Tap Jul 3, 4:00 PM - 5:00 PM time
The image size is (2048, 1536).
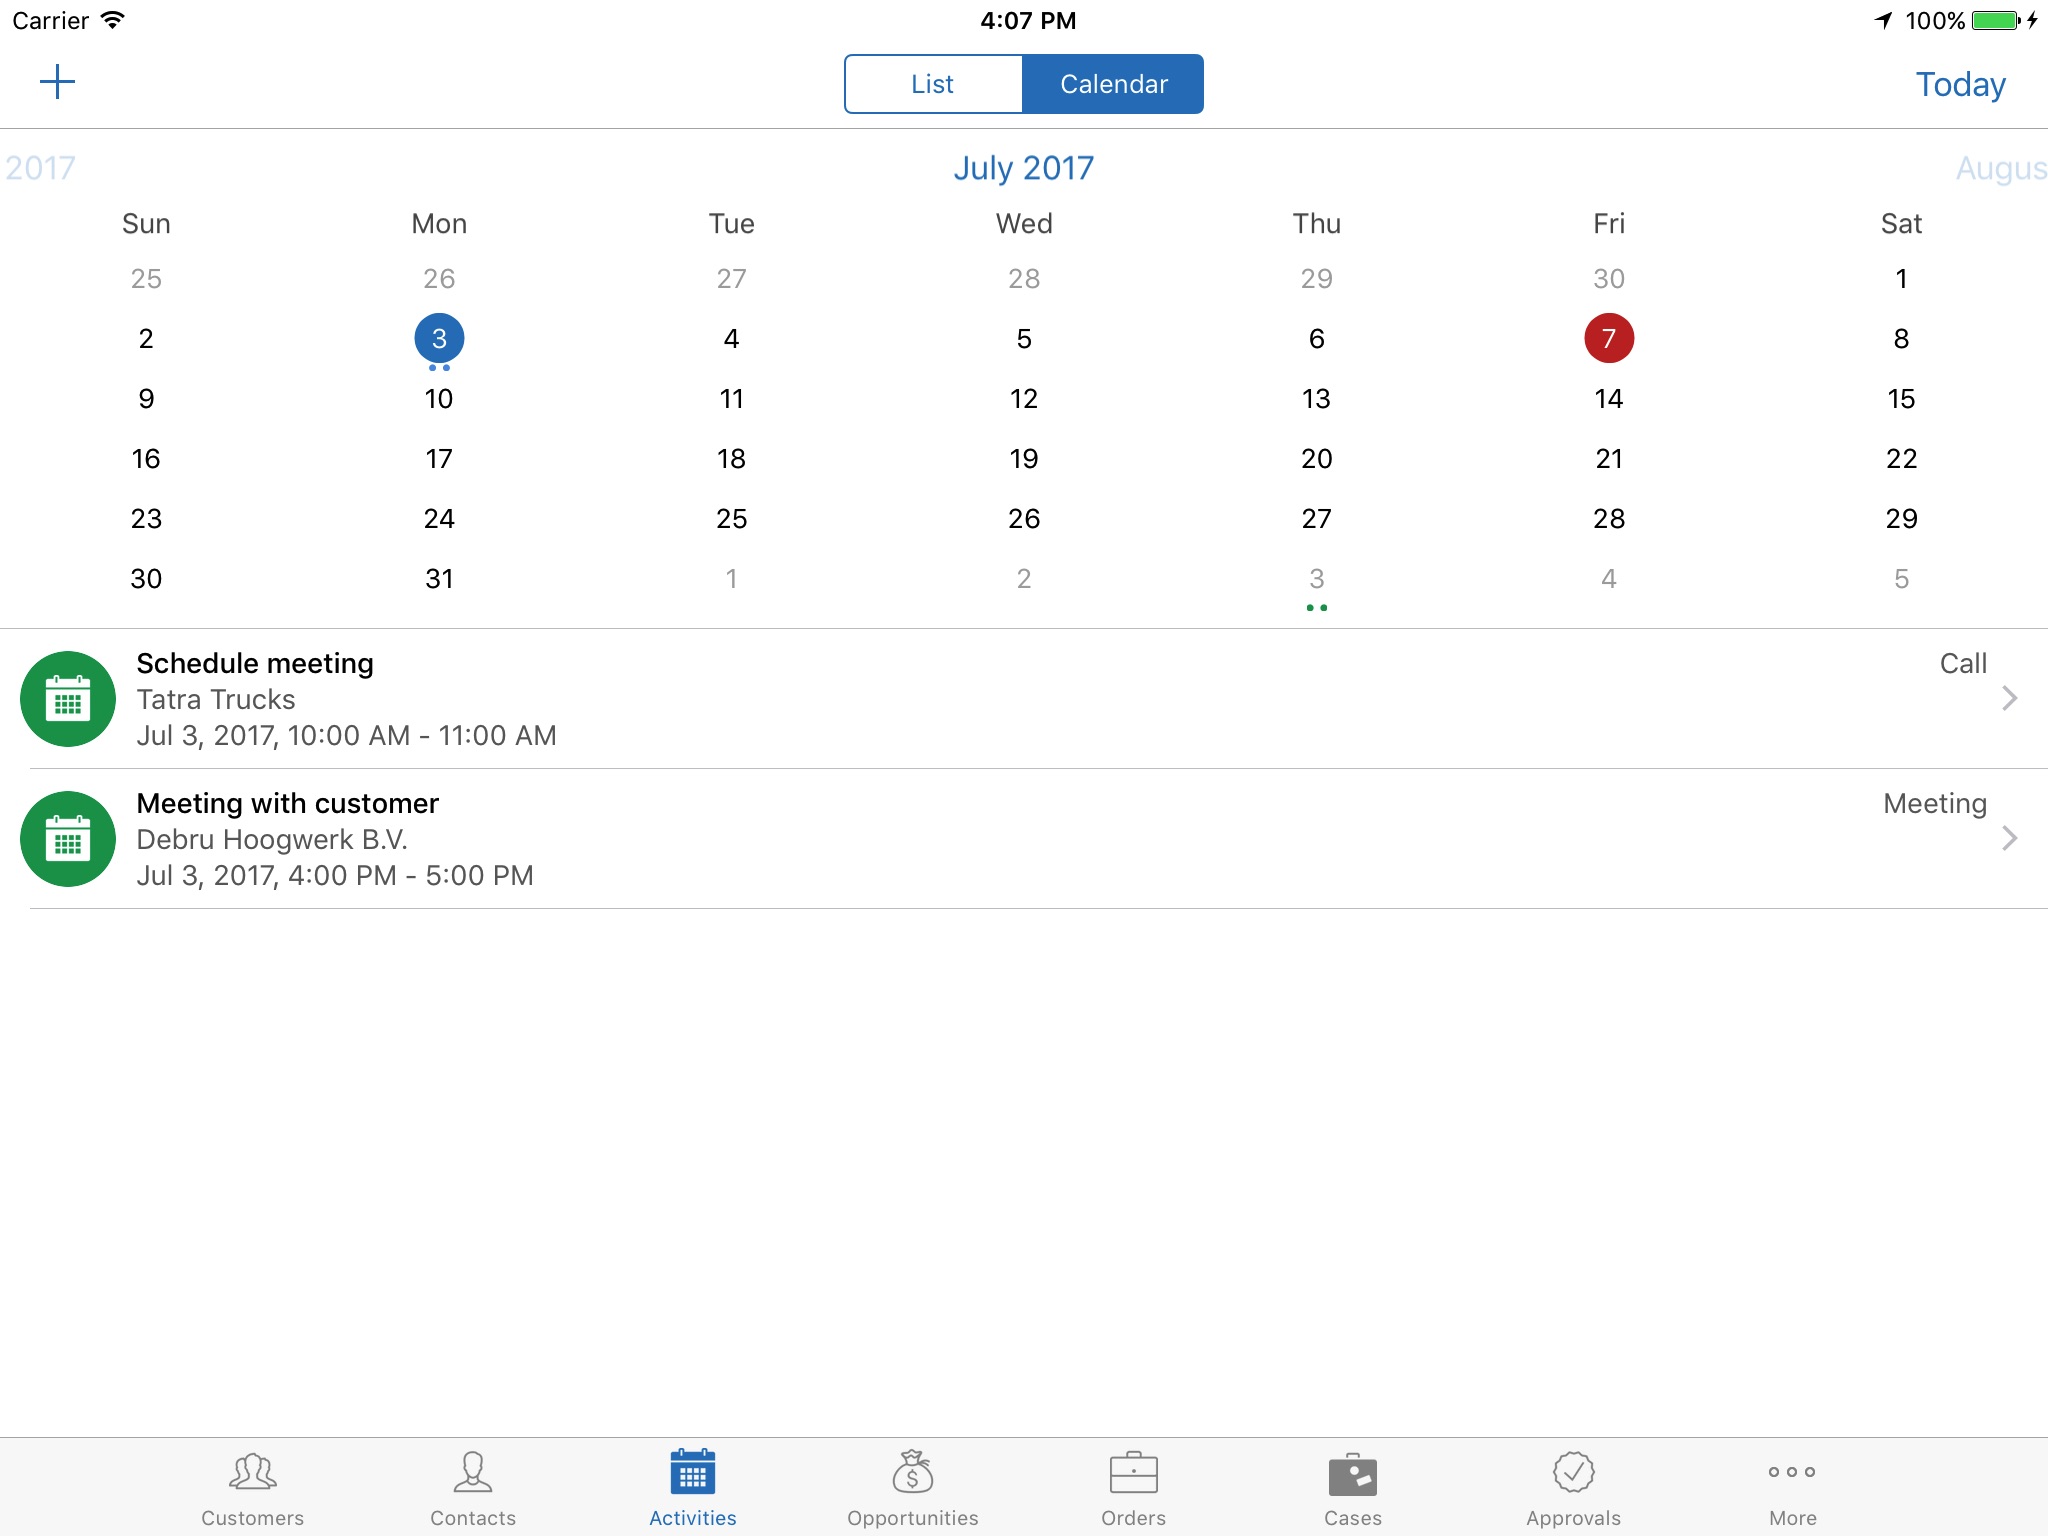click(335, 876)
